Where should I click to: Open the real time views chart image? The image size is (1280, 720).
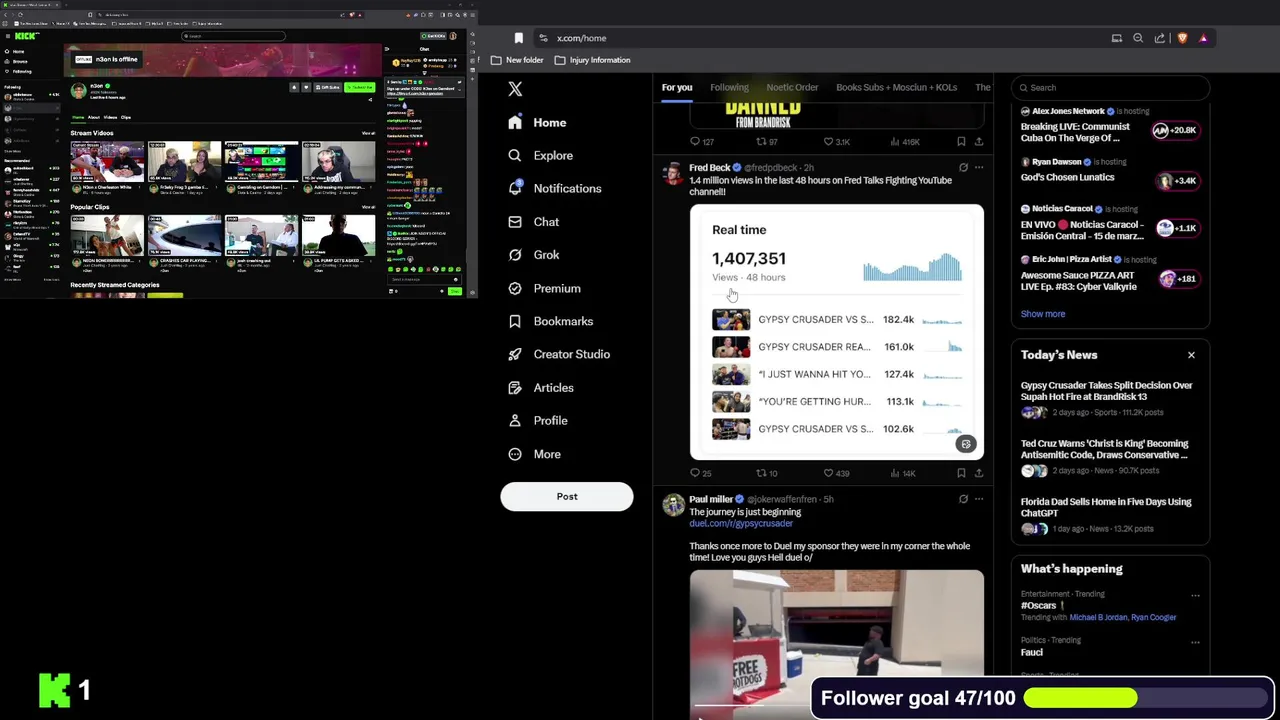click(837, 332)
